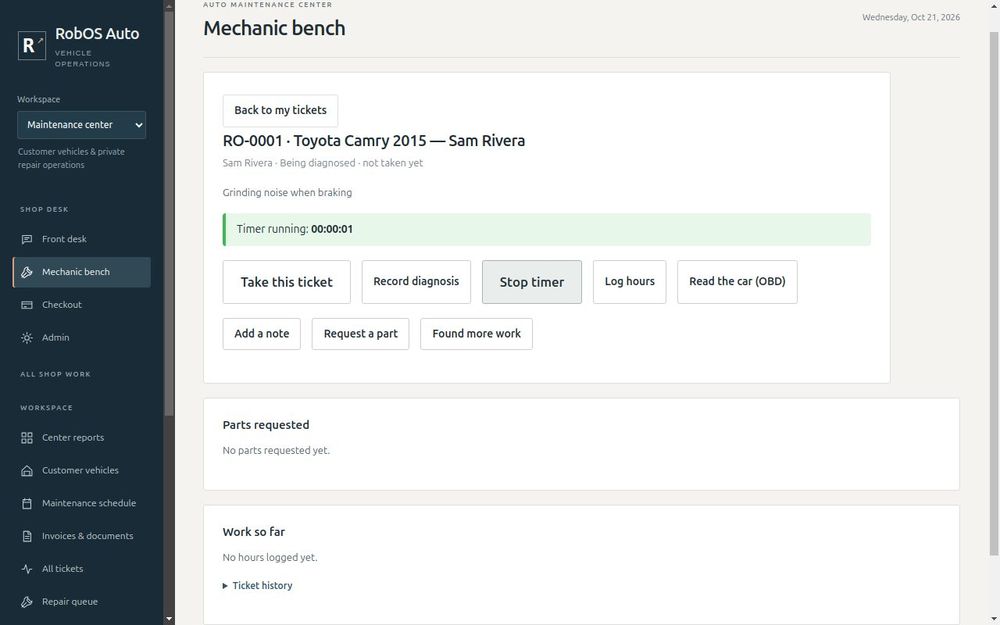Click the sidebar scrollbar up arrow
Image resolution: width=1000 pixels, height=625 pixels.
[x=169, y=6]
